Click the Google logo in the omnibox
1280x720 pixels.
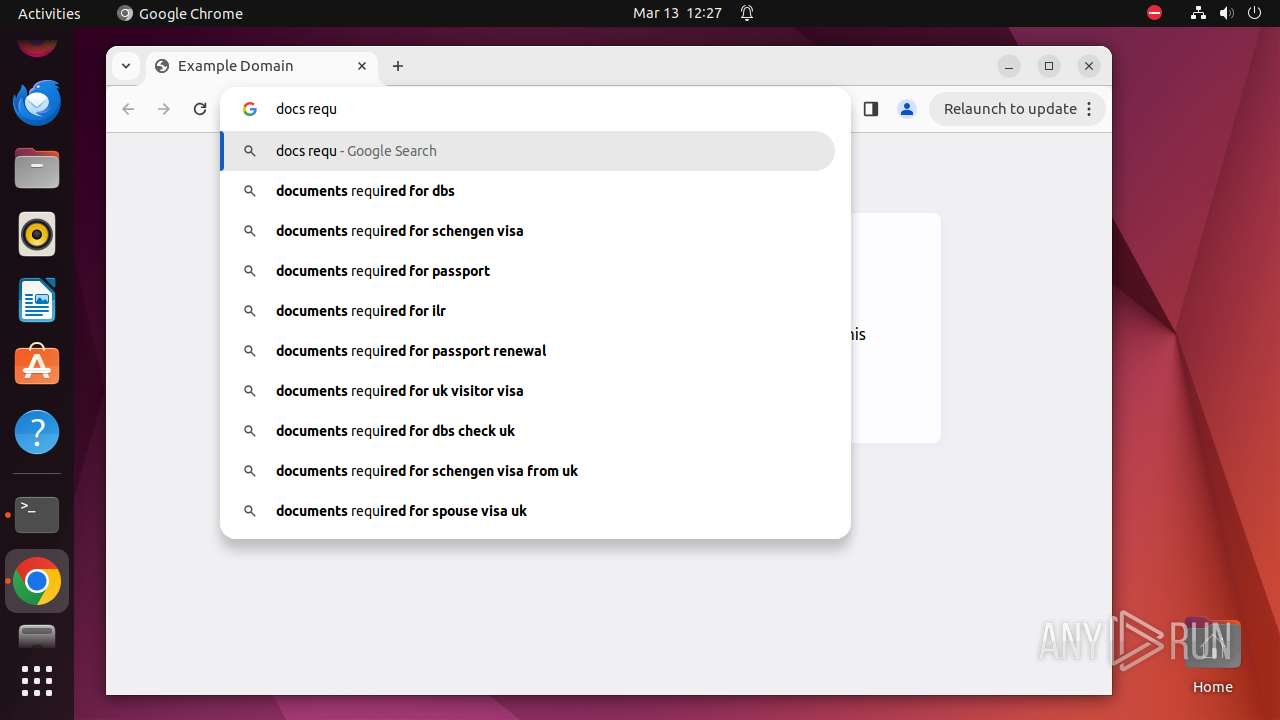(x=250, y=109)
